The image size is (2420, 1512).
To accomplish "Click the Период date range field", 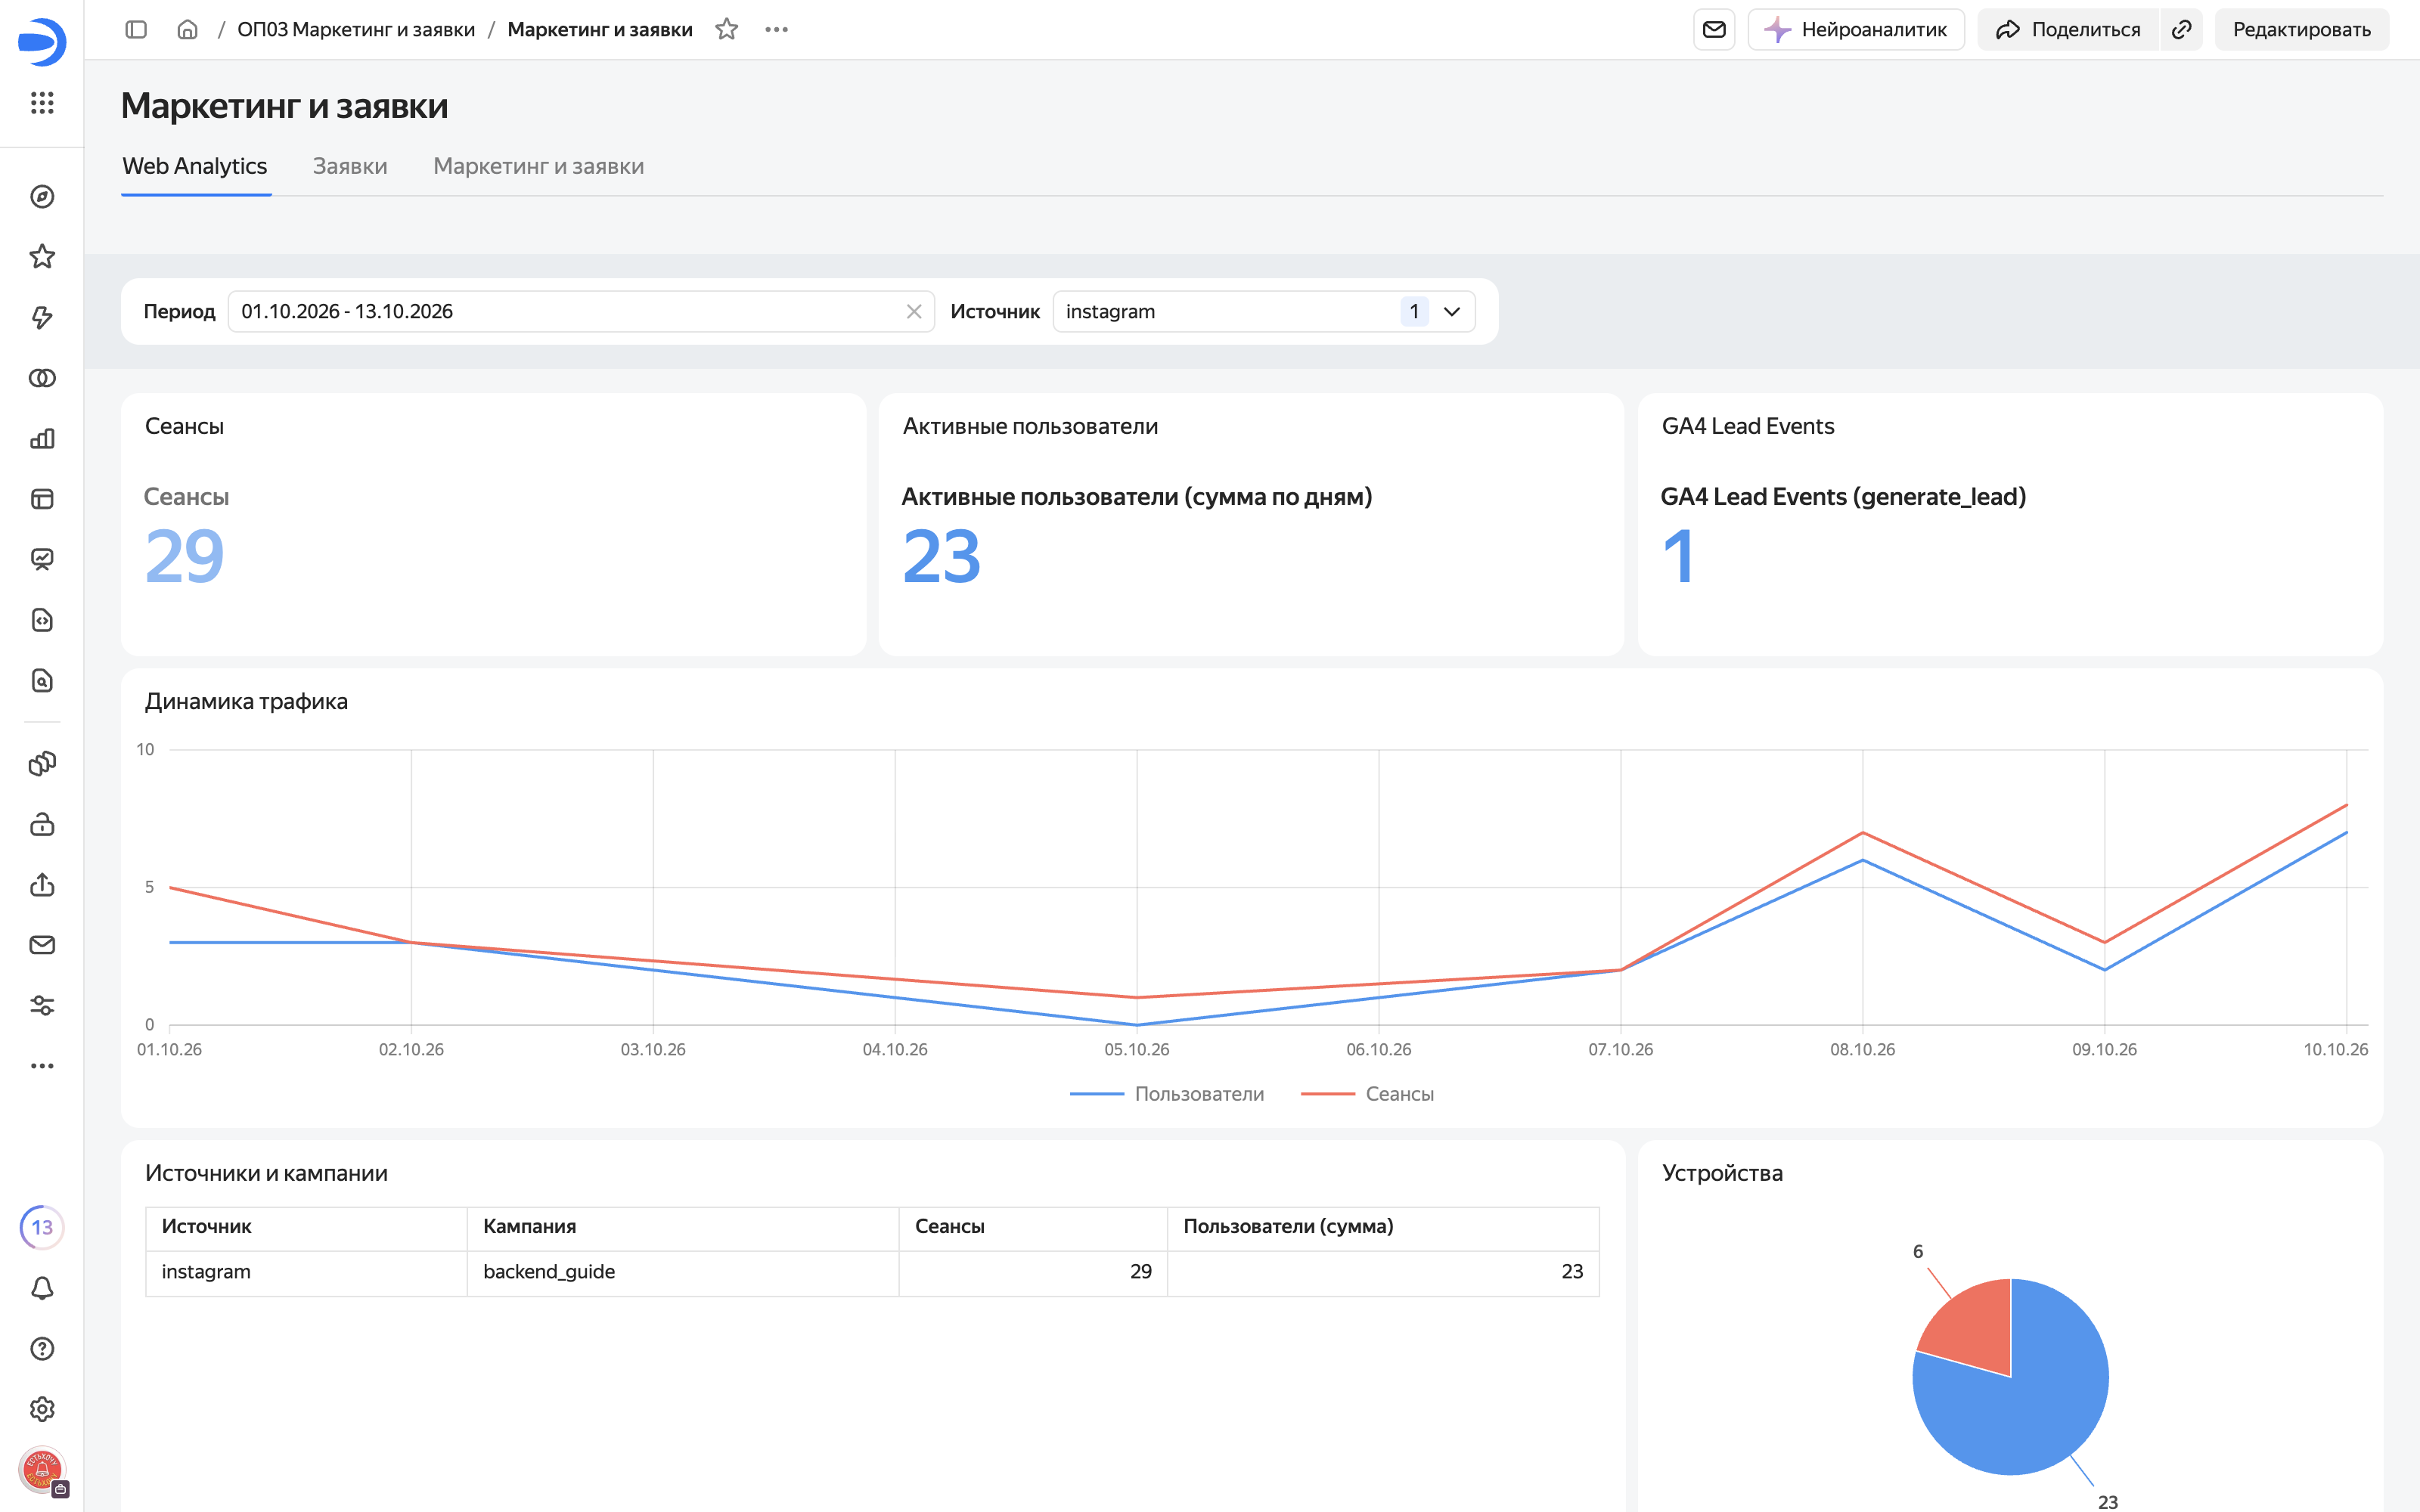I will click(x=581, y=311).
